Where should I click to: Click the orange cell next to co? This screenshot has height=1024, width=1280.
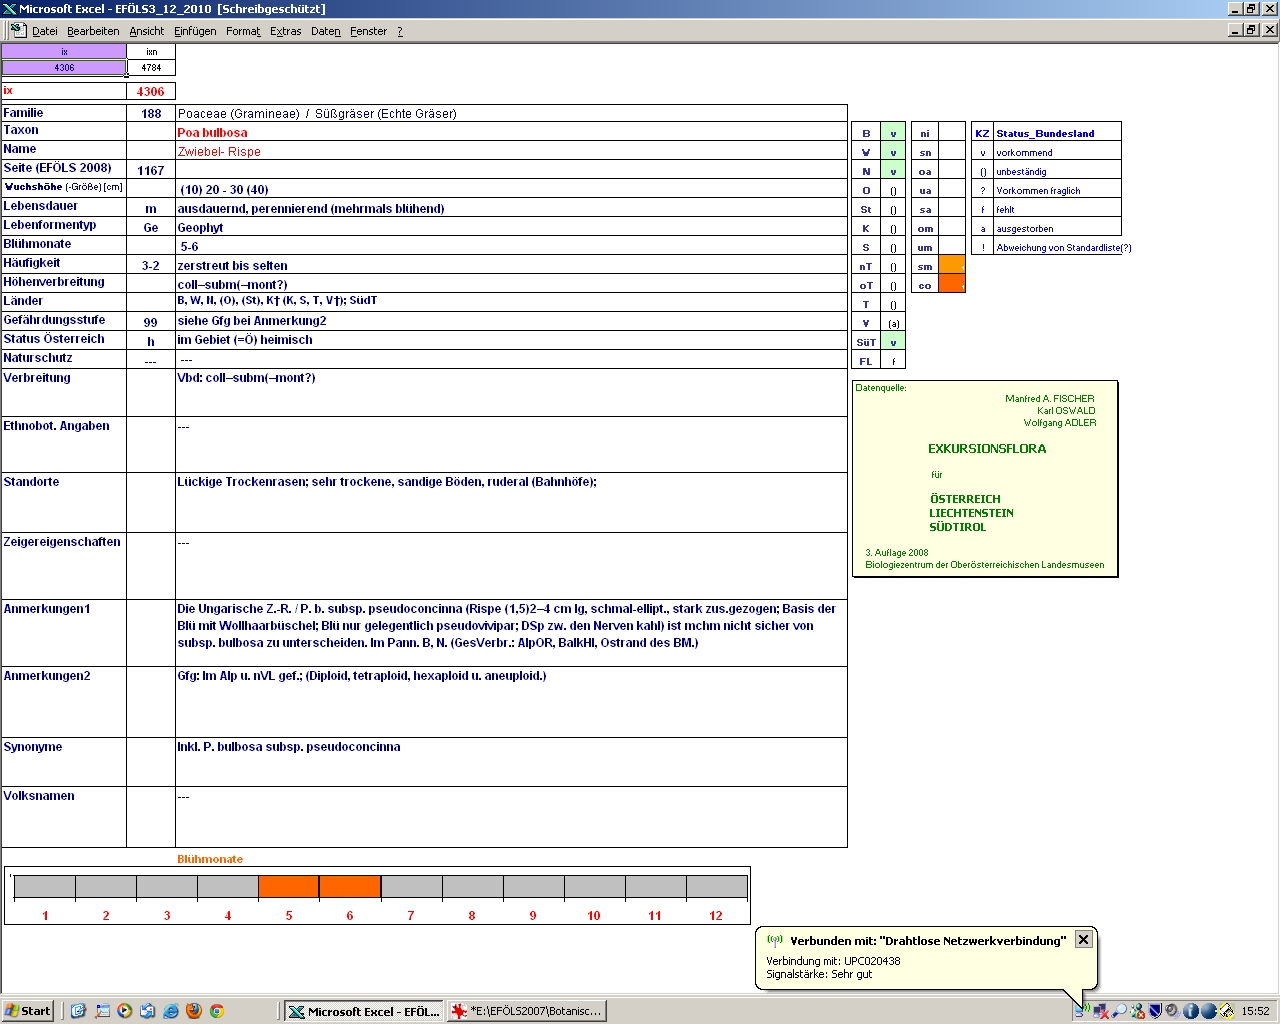tap(952, 284)
